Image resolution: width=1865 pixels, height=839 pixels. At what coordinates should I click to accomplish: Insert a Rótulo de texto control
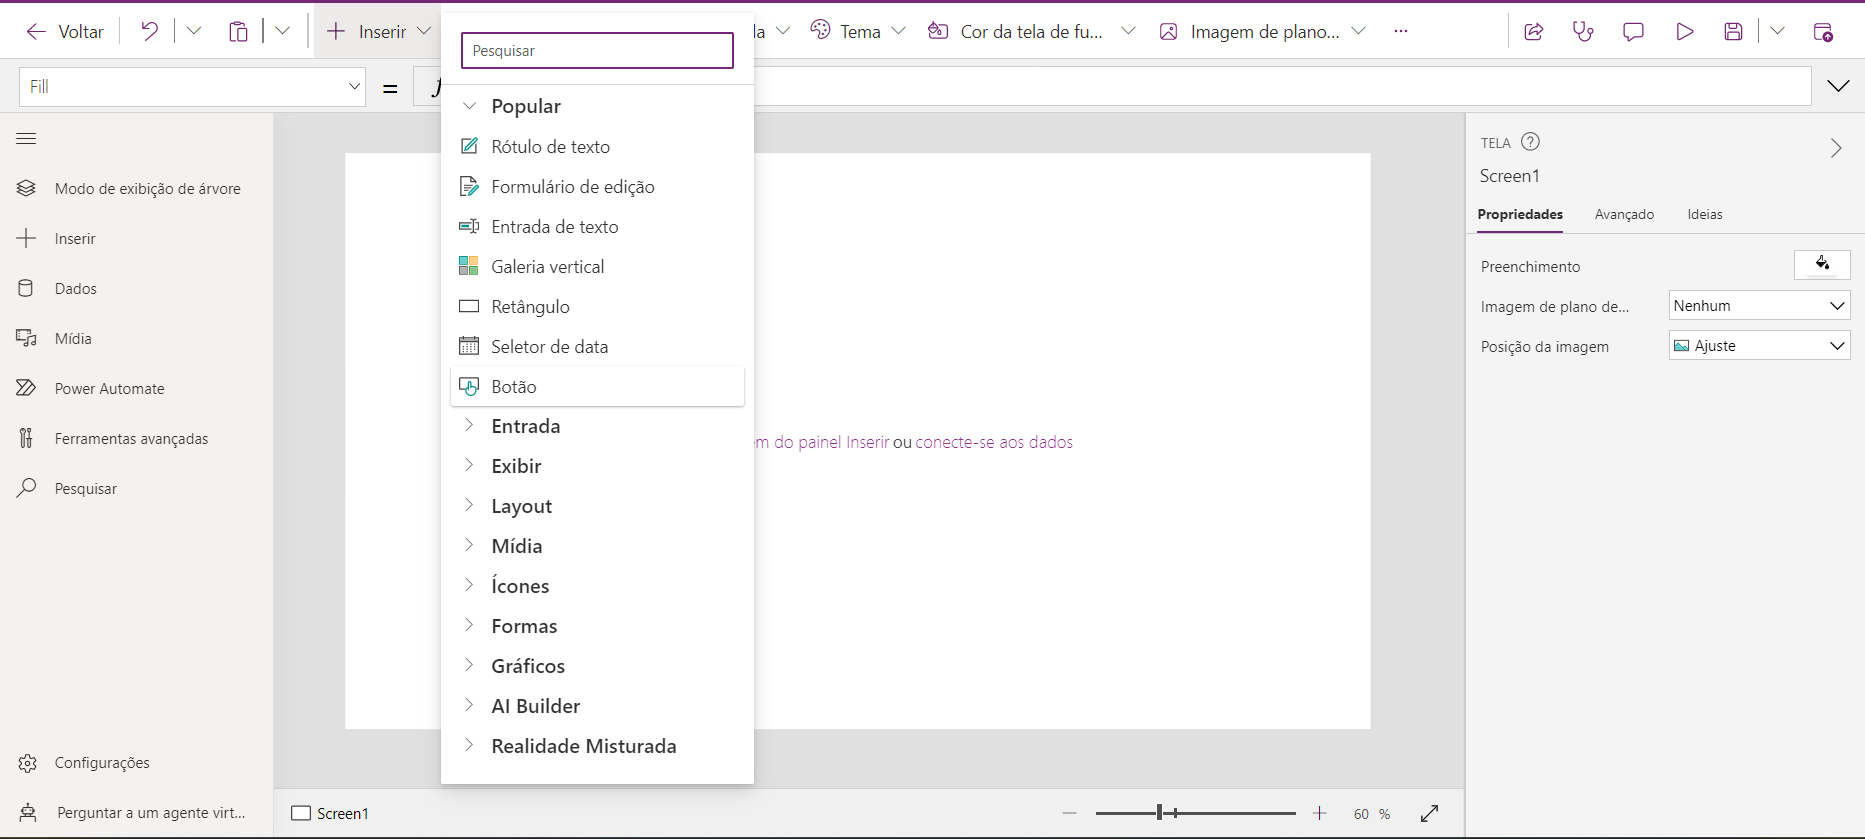click(x=597, y=146)
